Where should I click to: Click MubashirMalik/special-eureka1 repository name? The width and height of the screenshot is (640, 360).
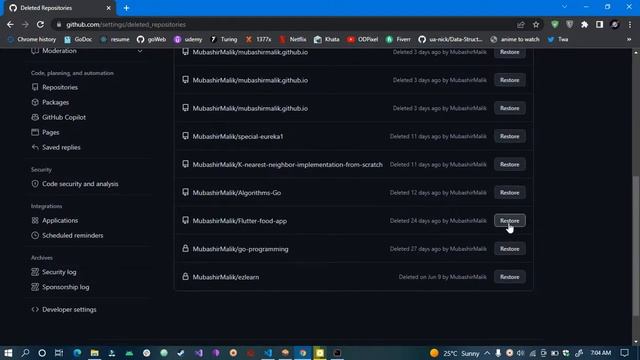(x=238, y=136)
